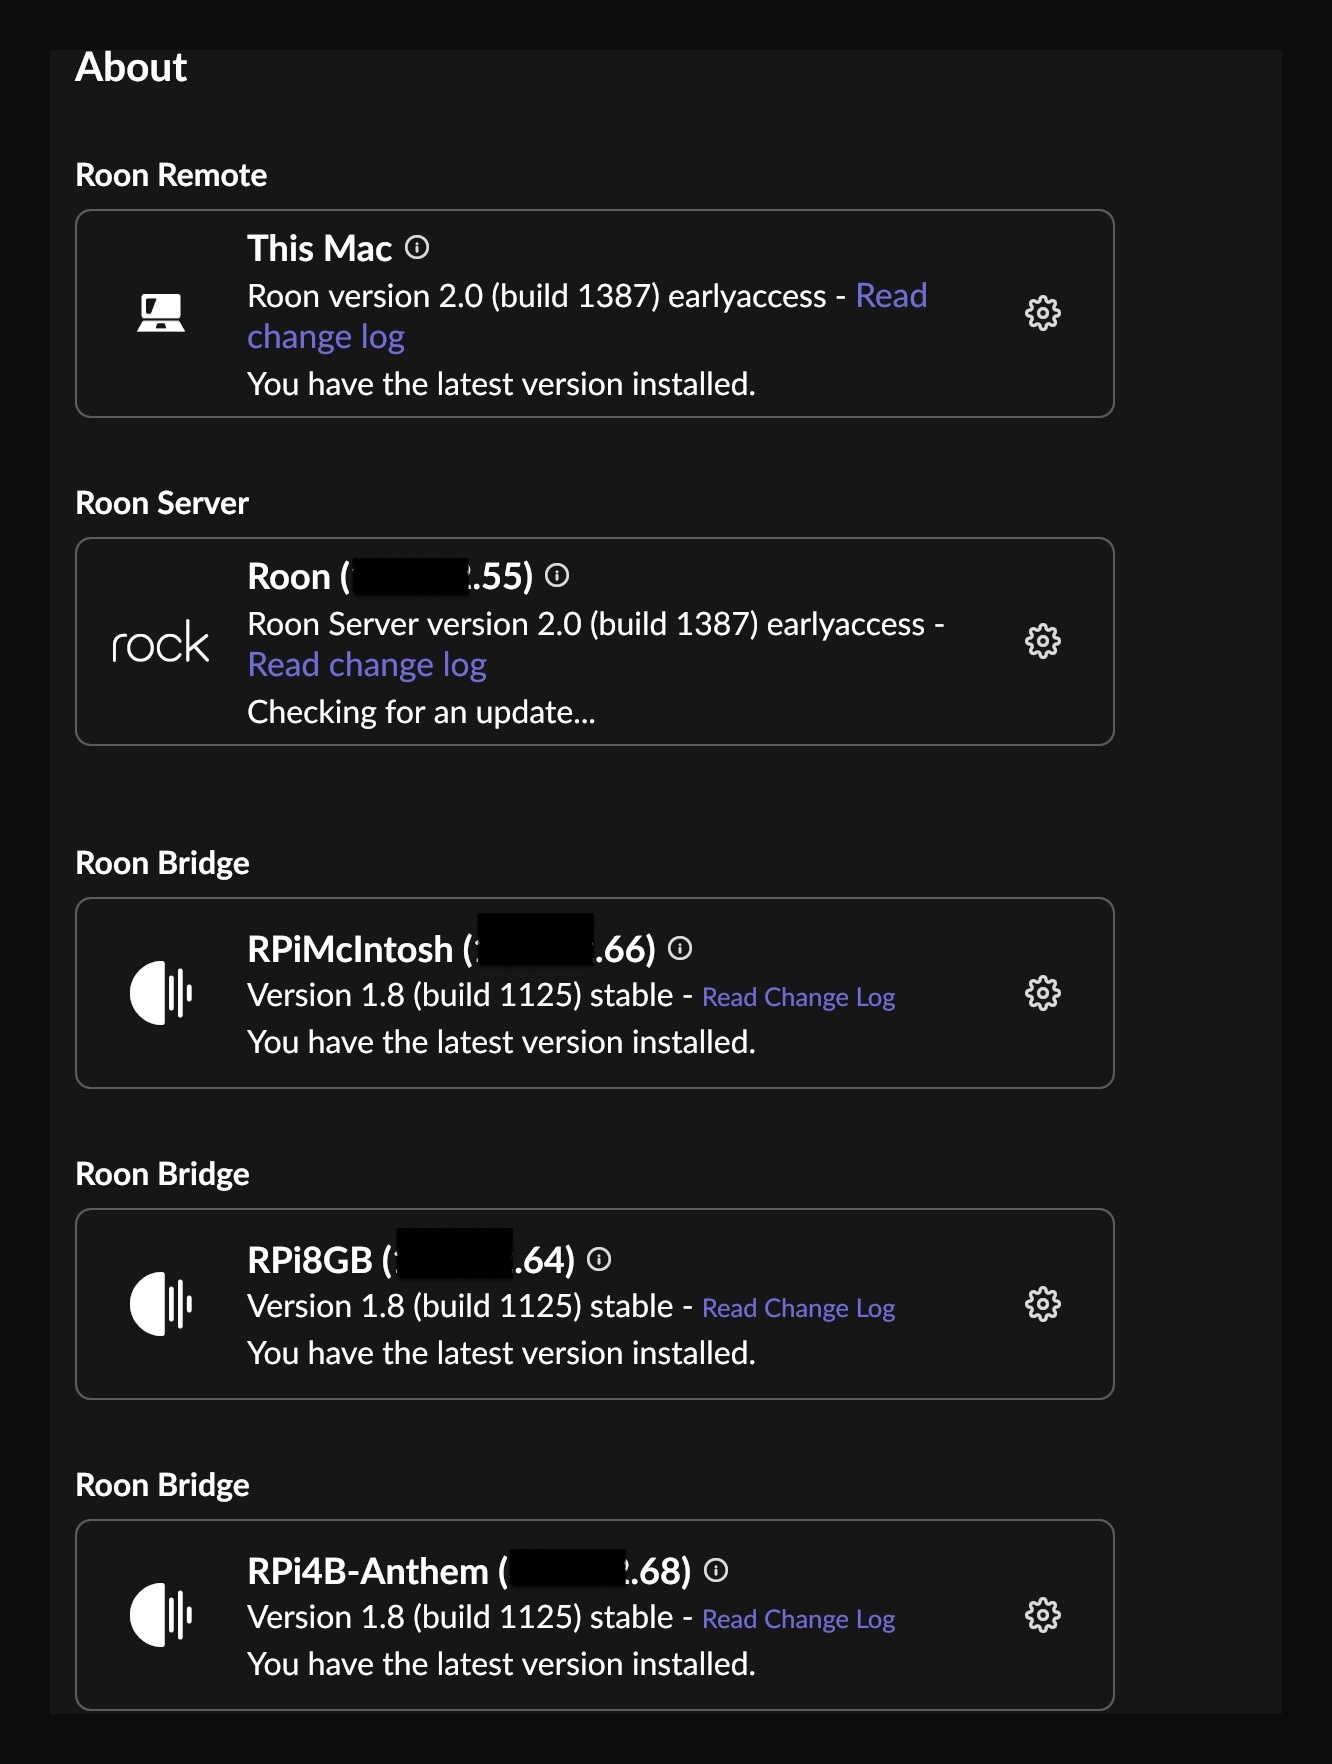Click info icon beside RPi4B-Anthem
The image size is (1332, 1764).
coord(716,1570)
